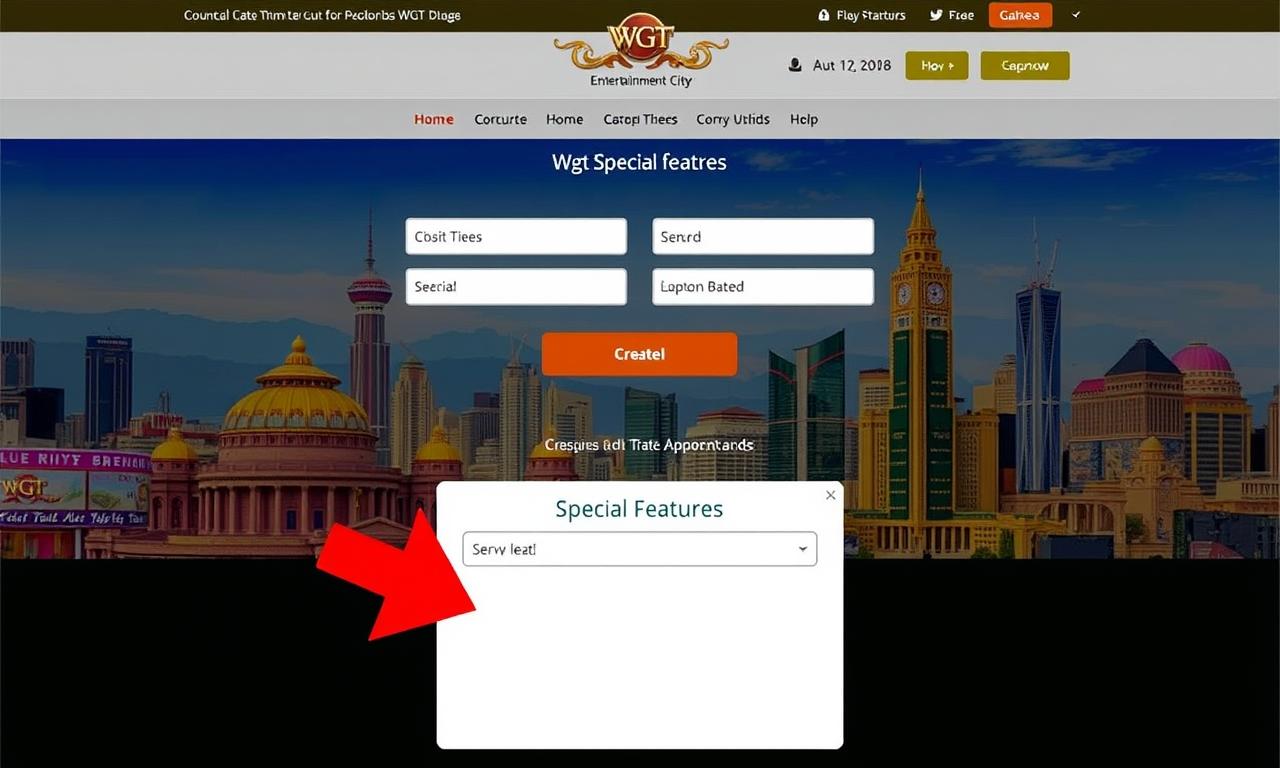The width and height of the screenshot is (1280, 768).
Task: Click the checkmark chevron in top bar
Action: click(1076, 15)
